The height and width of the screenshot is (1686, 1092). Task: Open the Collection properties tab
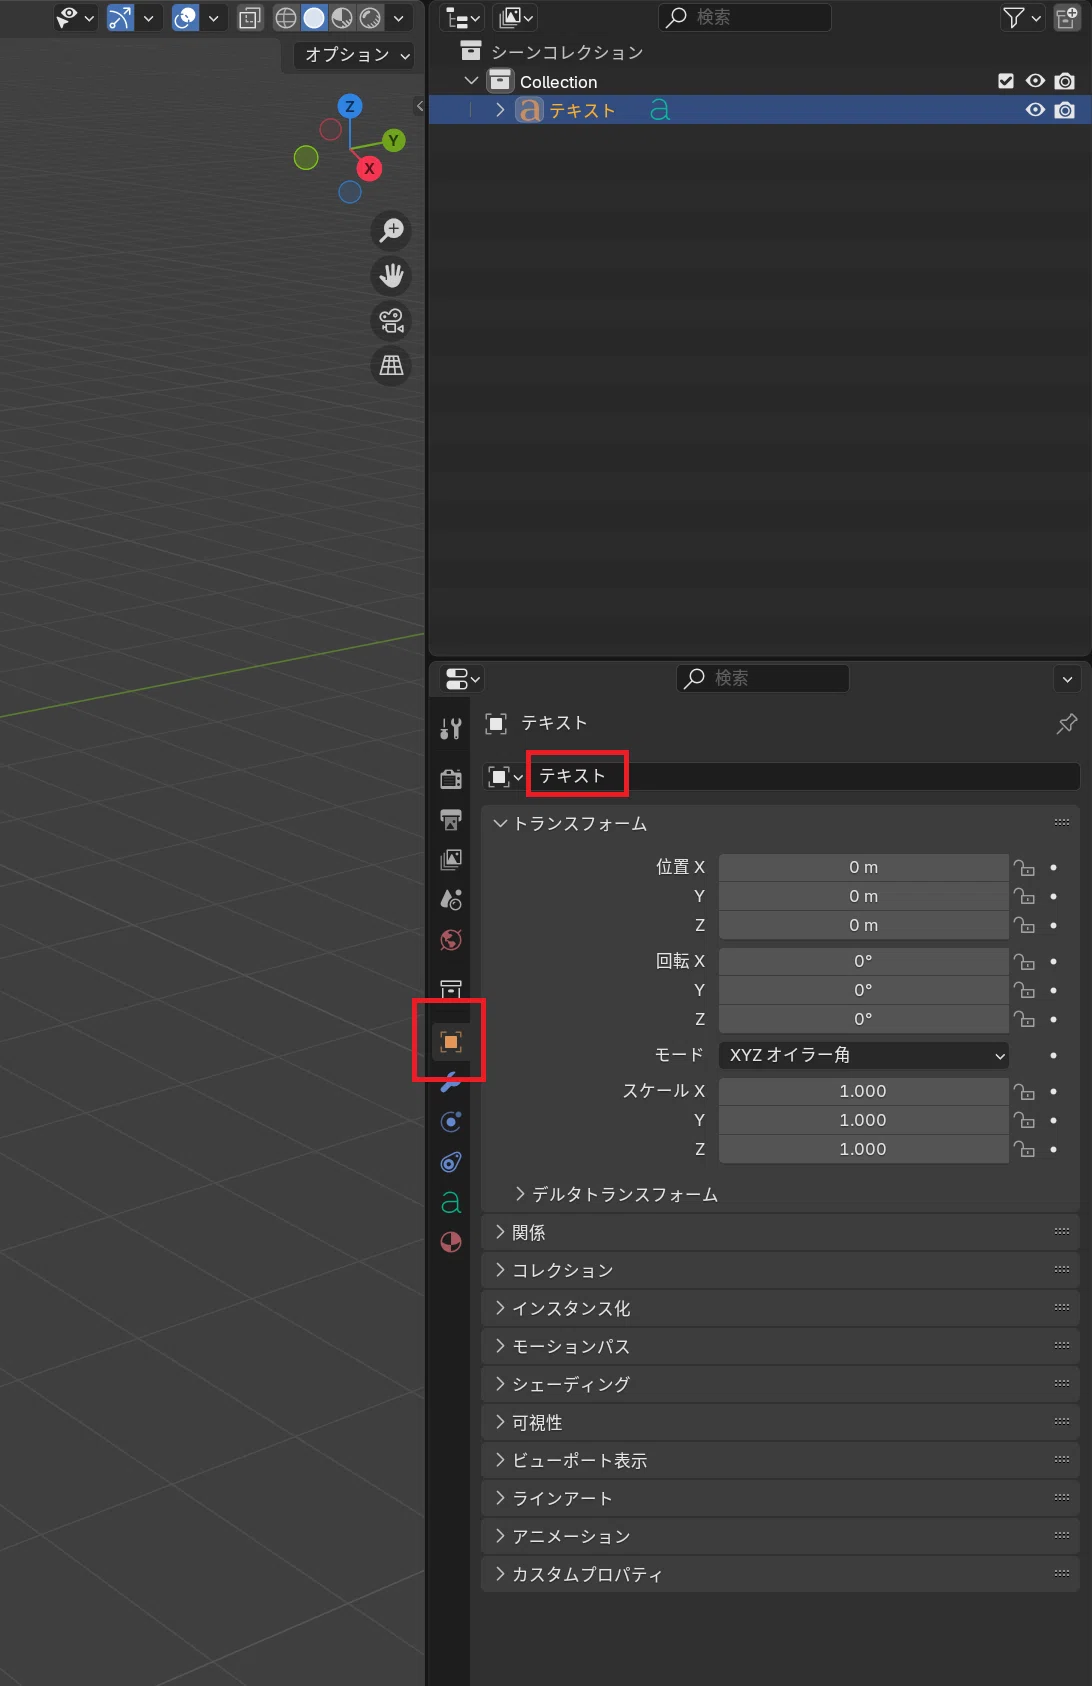pos(451,989)
